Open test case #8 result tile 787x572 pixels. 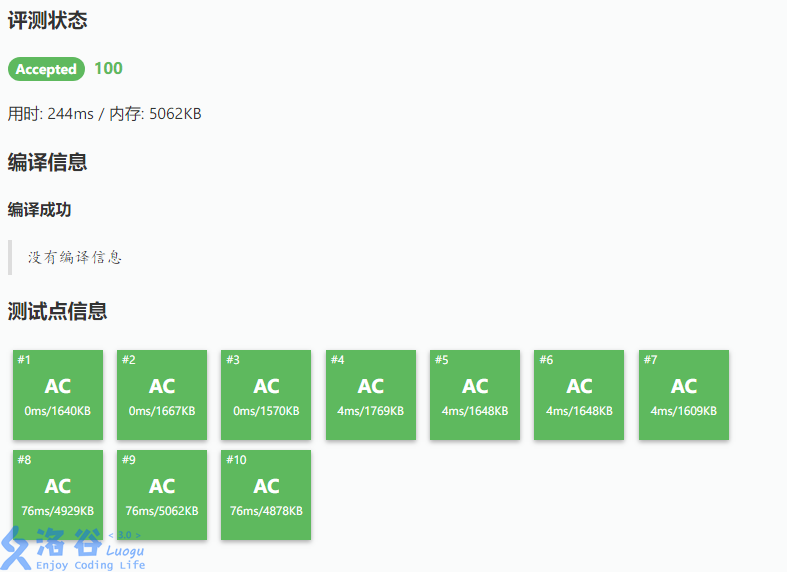[58, 494]
